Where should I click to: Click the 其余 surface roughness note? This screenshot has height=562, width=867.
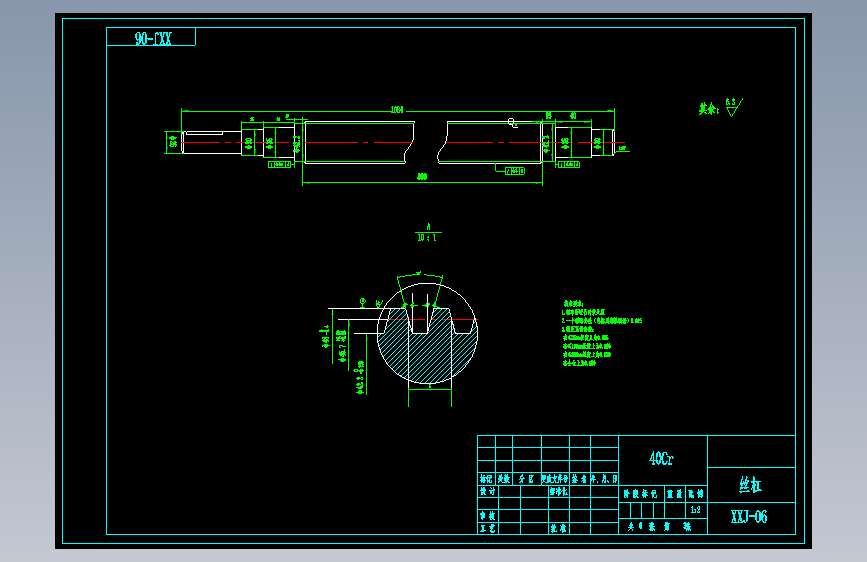[708, 109]
